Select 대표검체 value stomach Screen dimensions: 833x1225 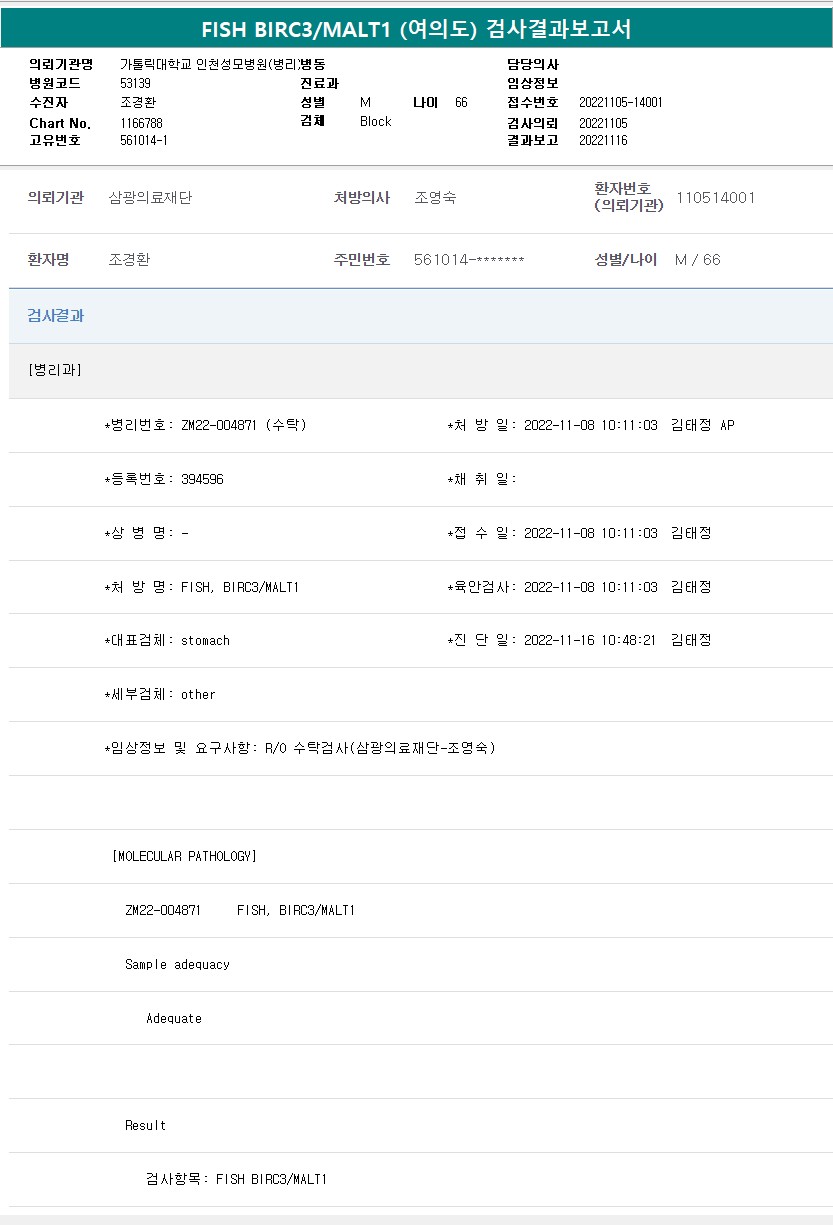pos(205,641)
